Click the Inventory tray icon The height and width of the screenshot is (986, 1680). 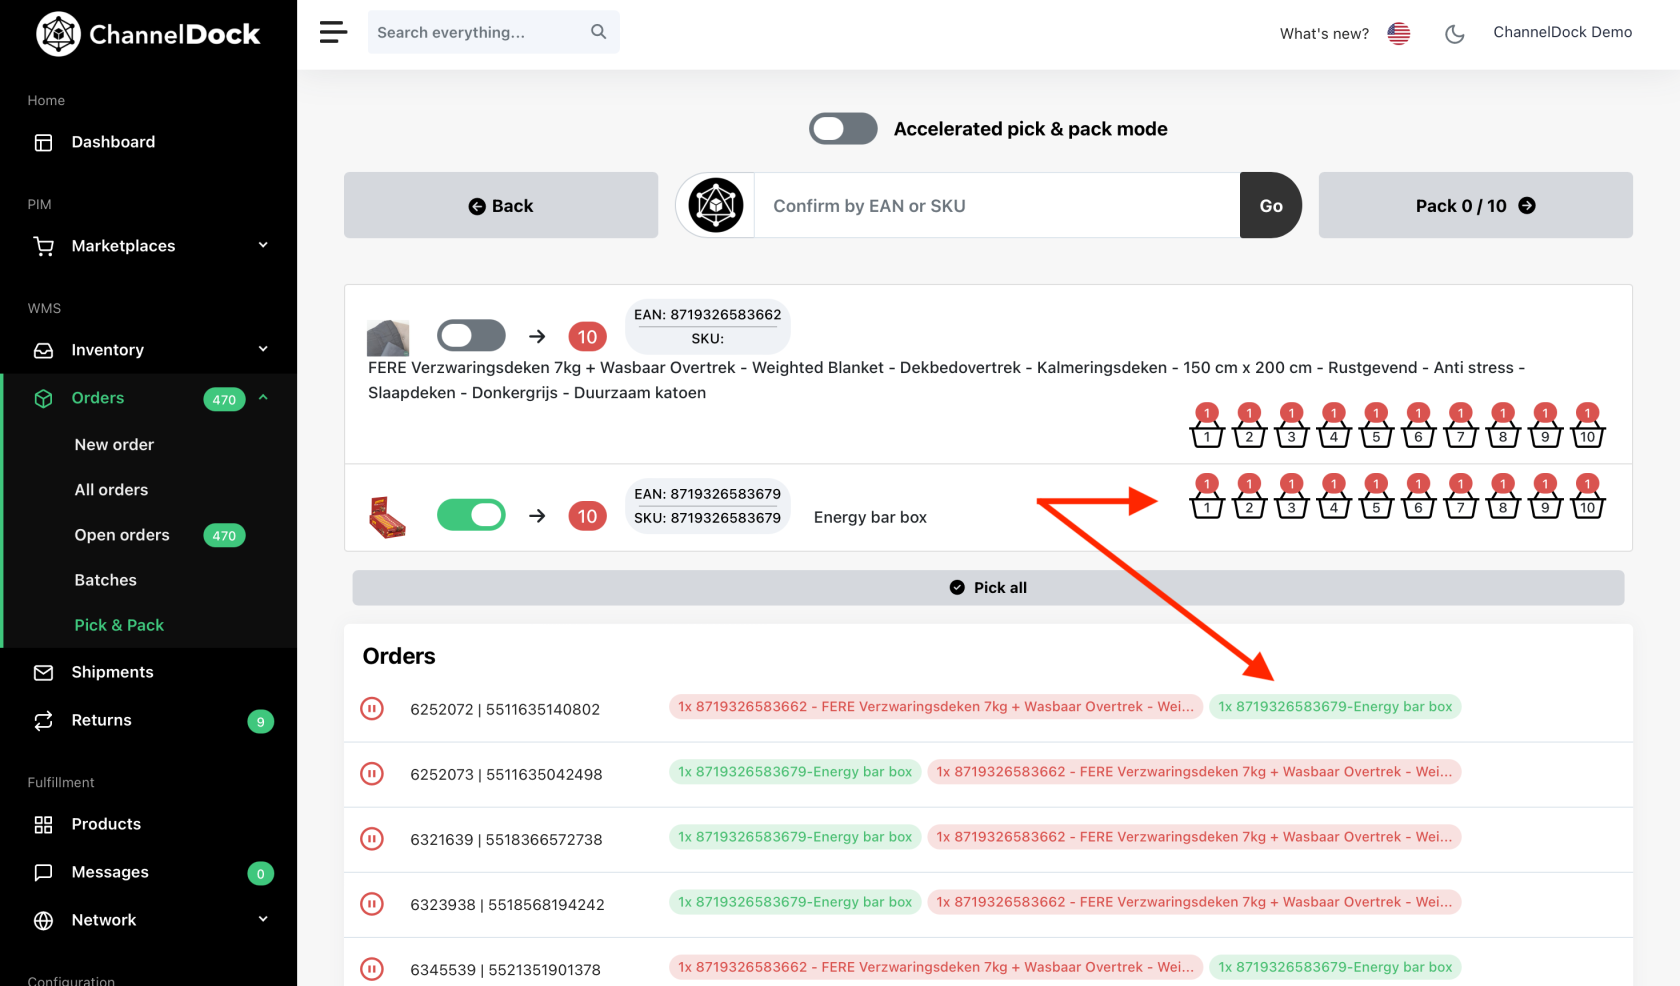click(x=43, y=350)
